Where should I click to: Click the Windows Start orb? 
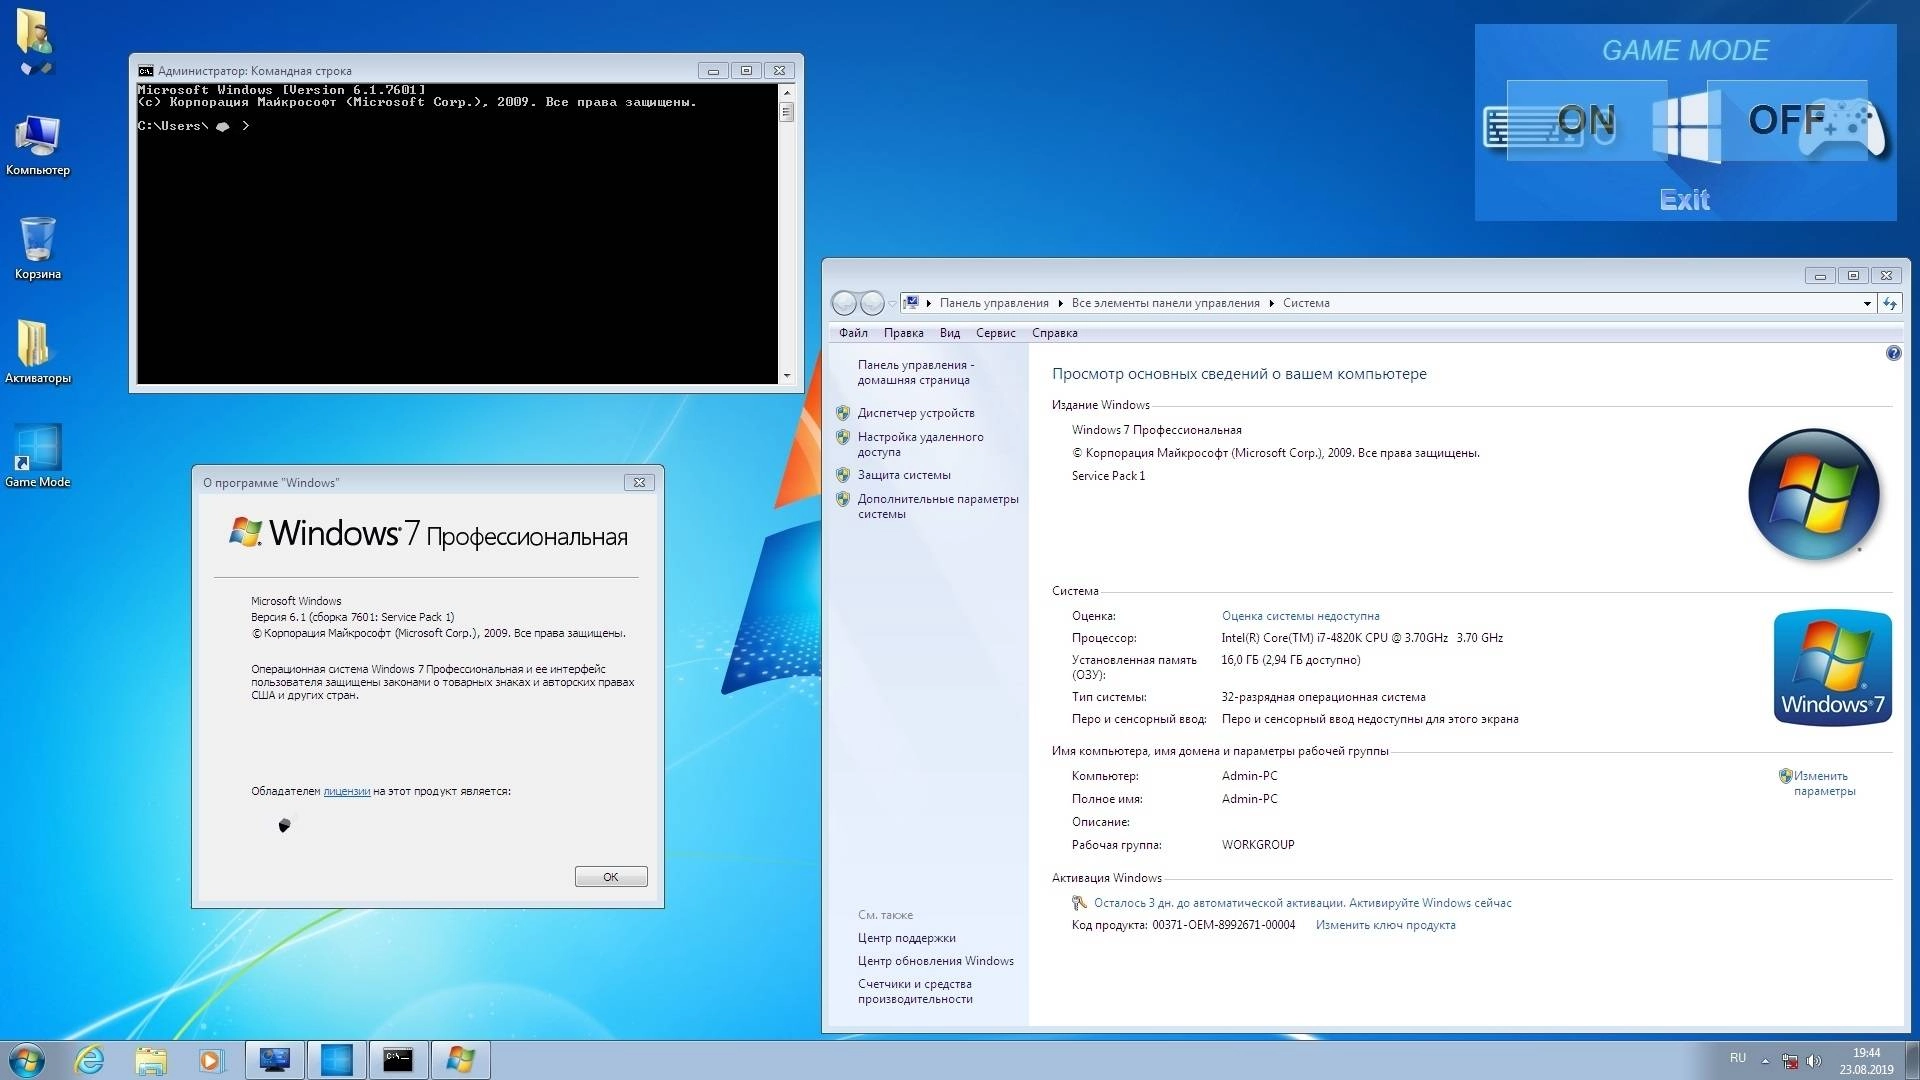[27, 1060]
